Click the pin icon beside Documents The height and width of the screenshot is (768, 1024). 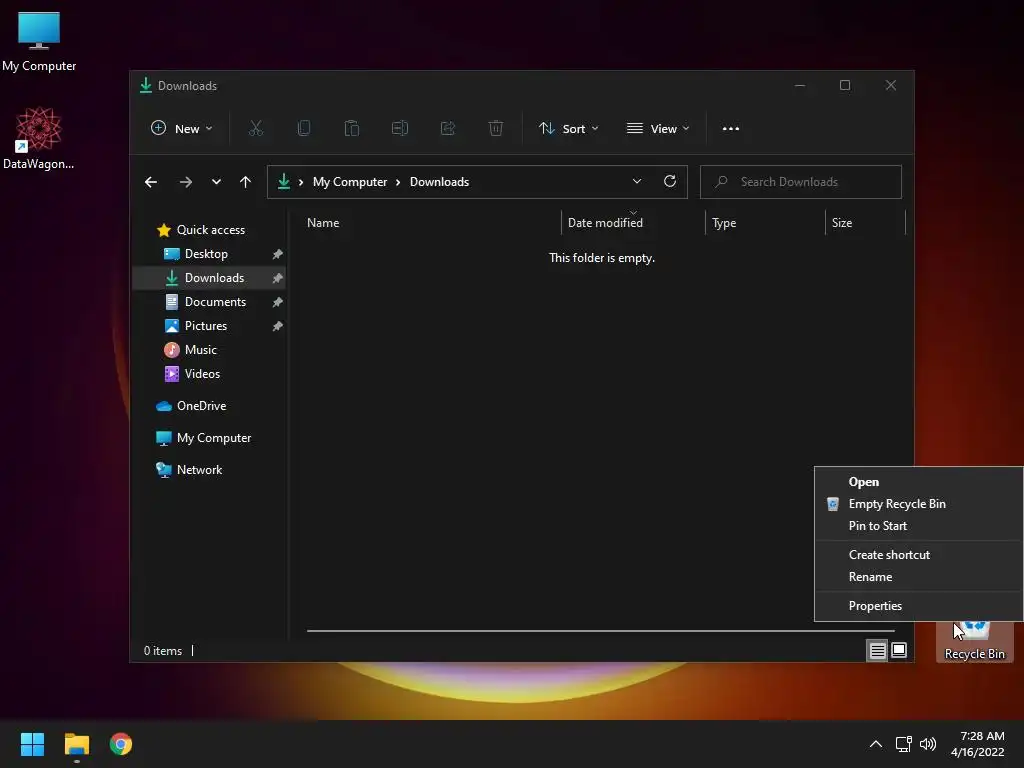coord(278,302)
